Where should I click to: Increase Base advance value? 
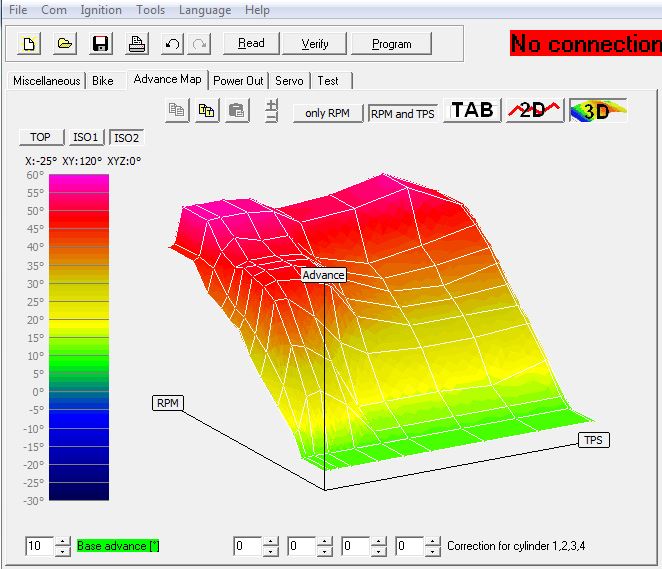tap(62, 541)
